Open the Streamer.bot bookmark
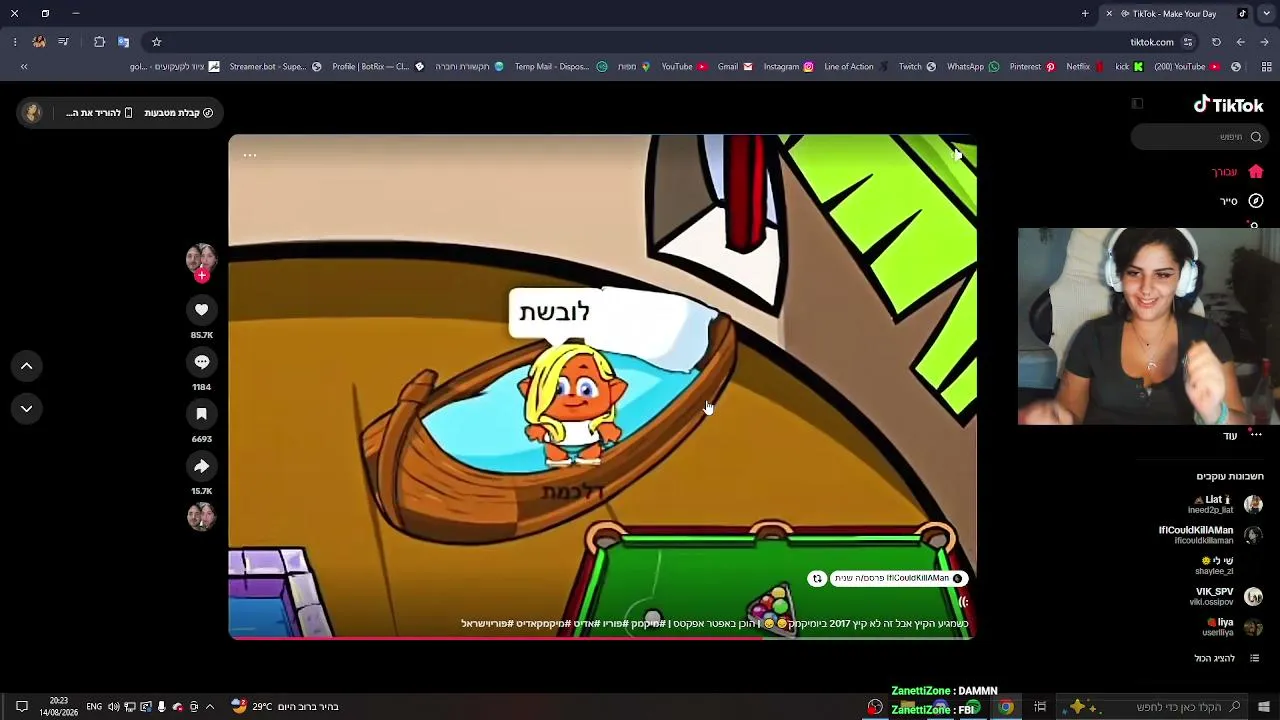Viewport: 1280px width, 720px height. click(x=275, y=67)
